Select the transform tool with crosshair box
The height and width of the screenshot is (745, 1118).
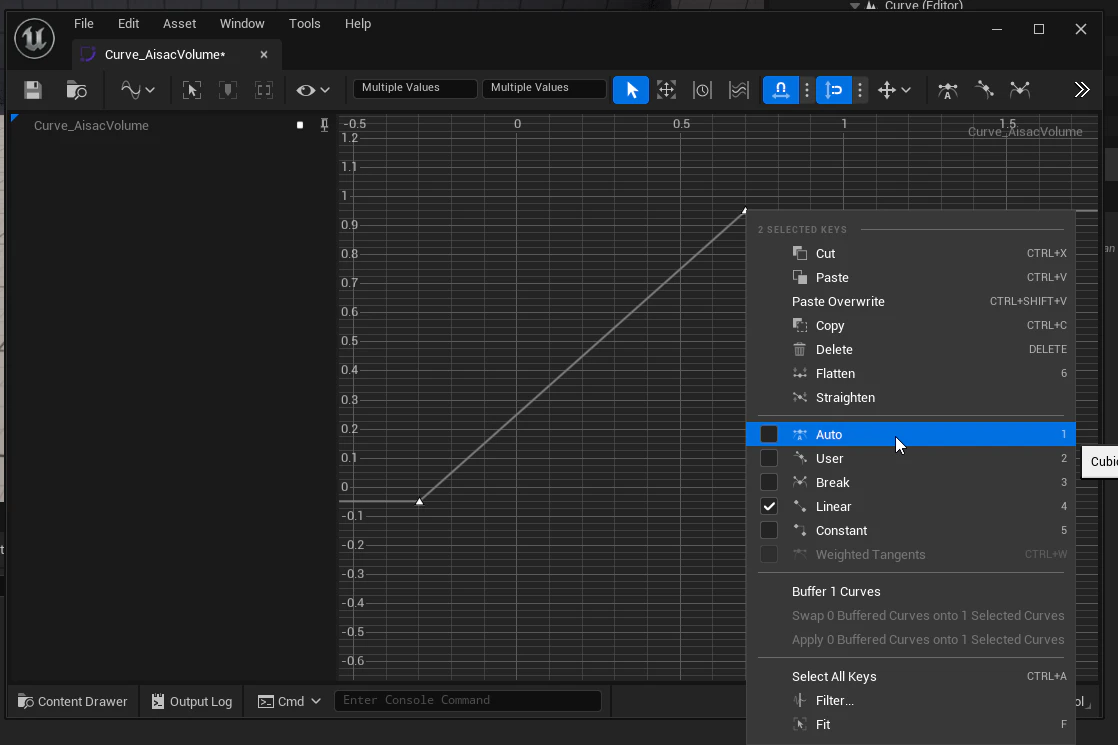pos(667,90)
